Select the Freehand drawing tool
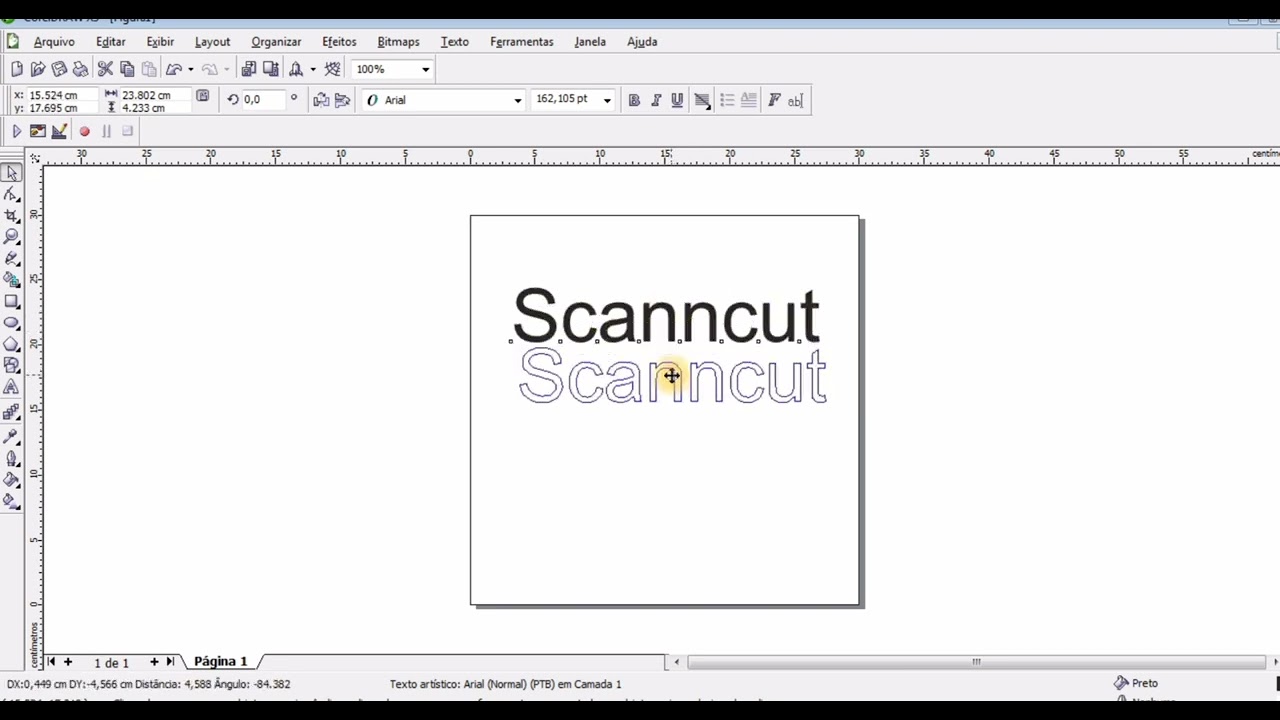 pyautogui.click(x=12, y=259)
